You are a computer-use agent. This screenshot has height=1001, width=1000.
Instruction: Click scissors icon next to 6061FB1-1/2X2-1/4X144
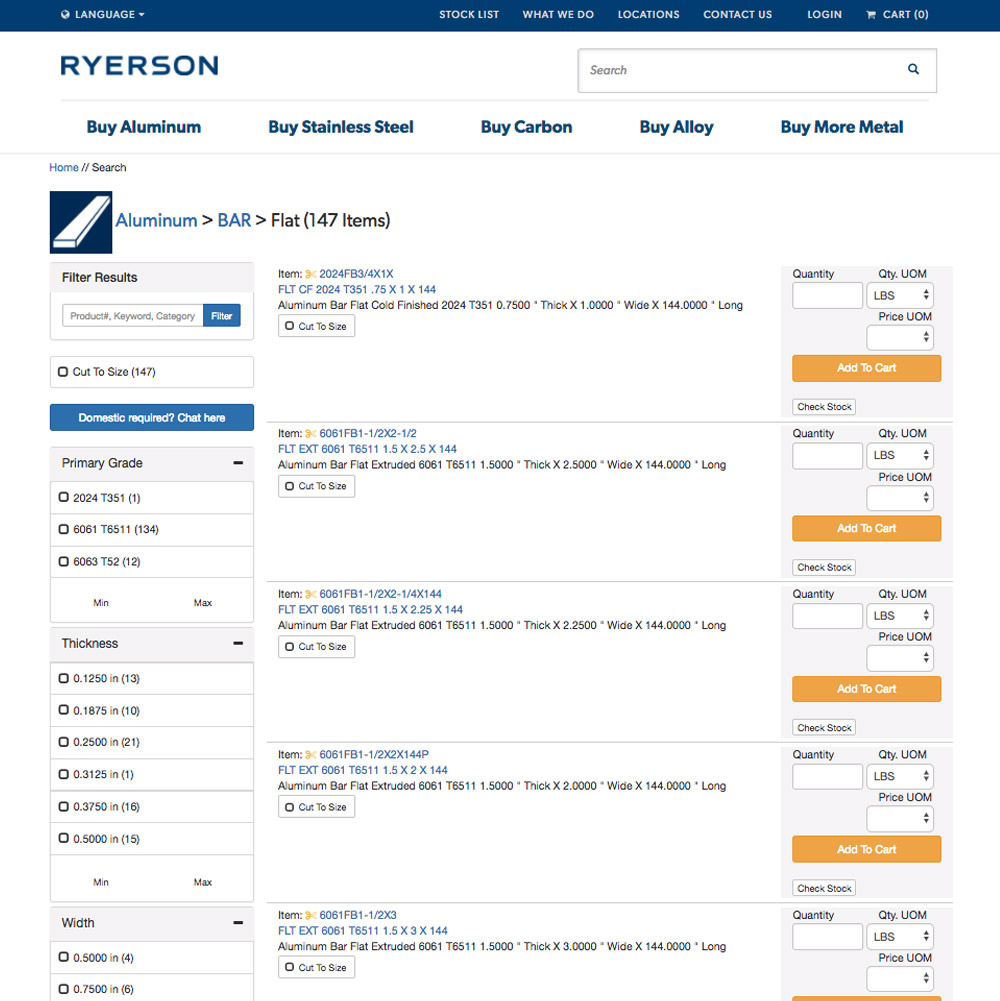[310, 594]
